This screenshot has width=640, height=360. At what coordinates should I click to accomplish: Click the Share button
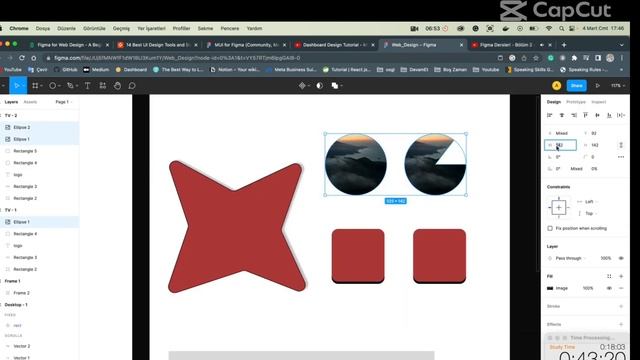tap(576, 86)
